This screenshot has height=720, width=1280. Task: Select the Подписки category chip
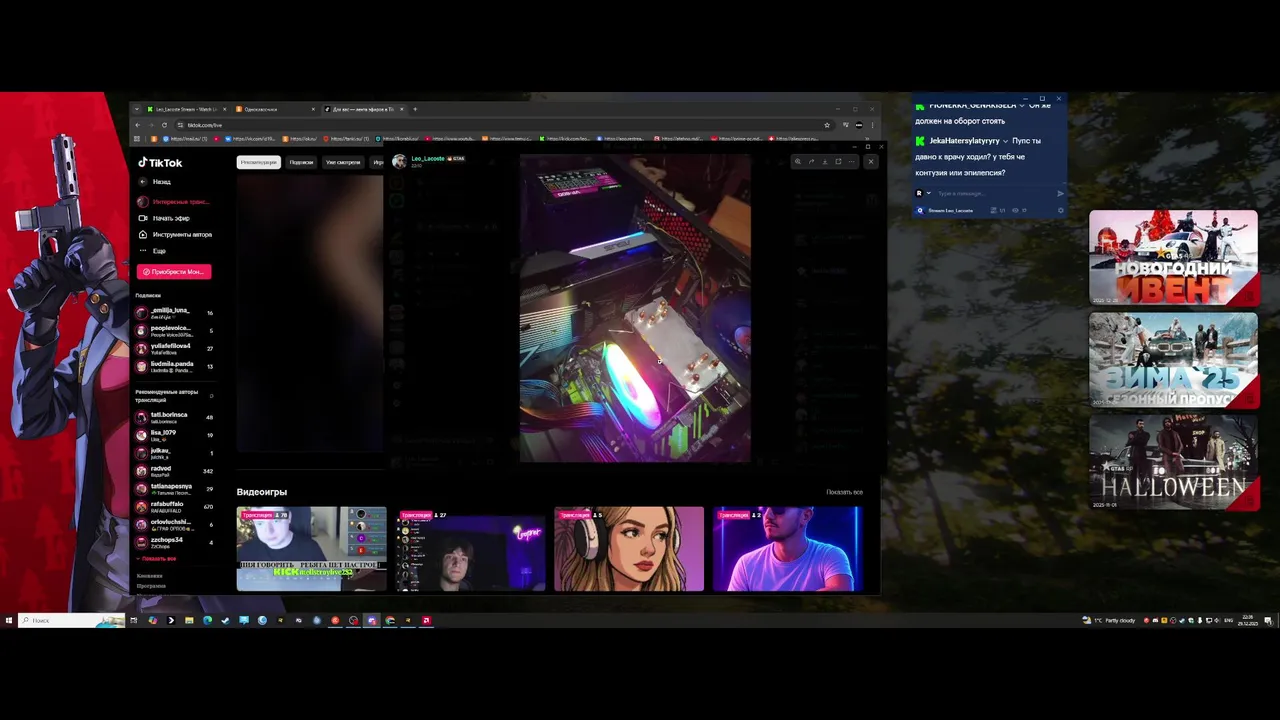[301, 162]
